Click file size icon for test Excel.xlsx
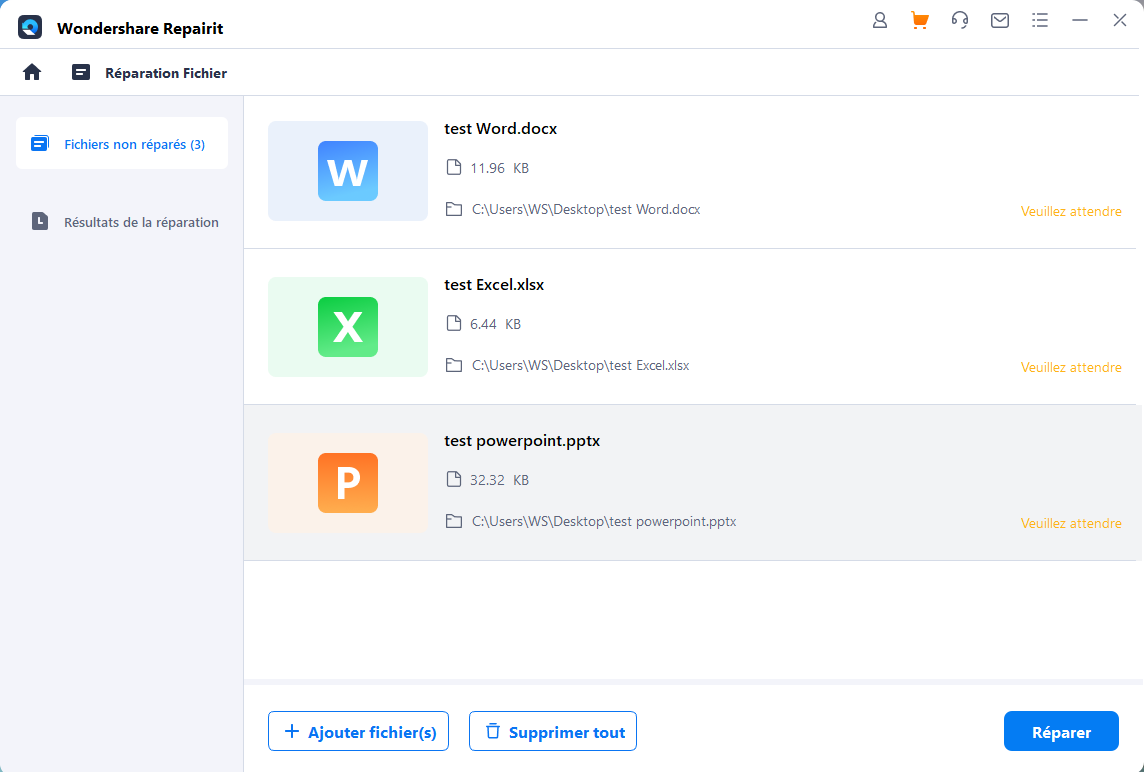 click(454, 323)
